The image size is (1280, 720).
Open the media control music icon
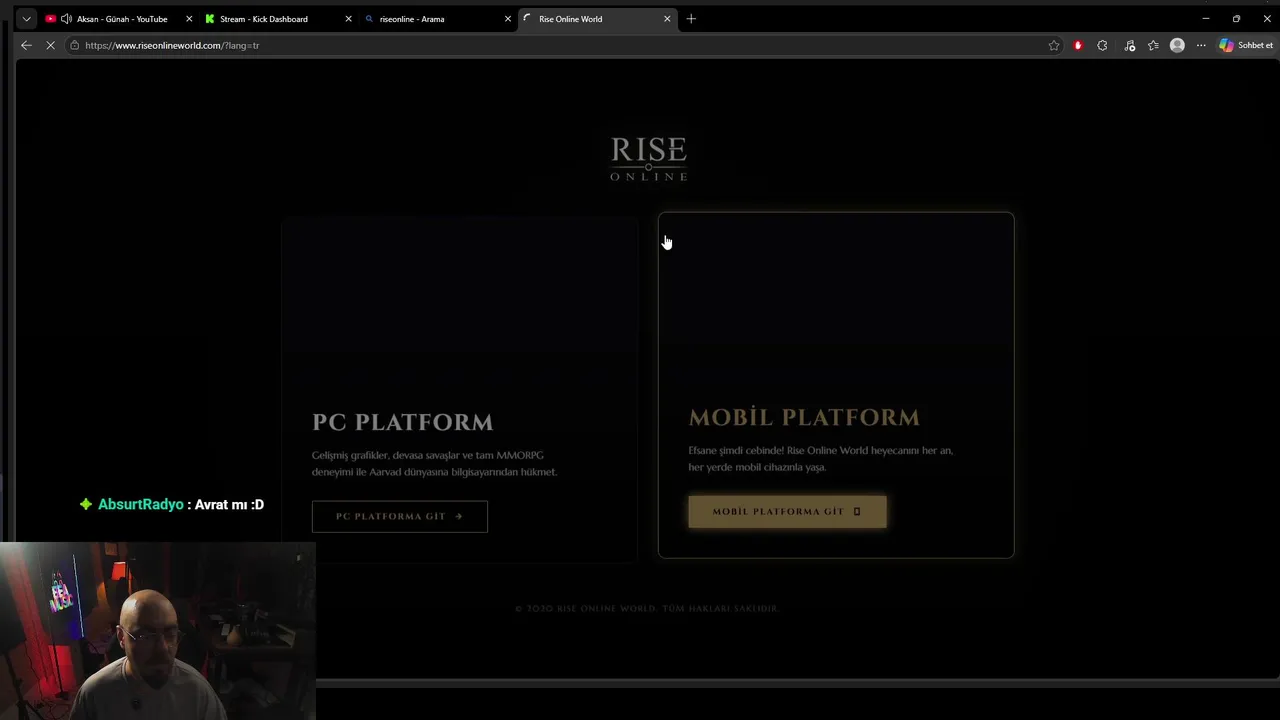click(1130, 45)
